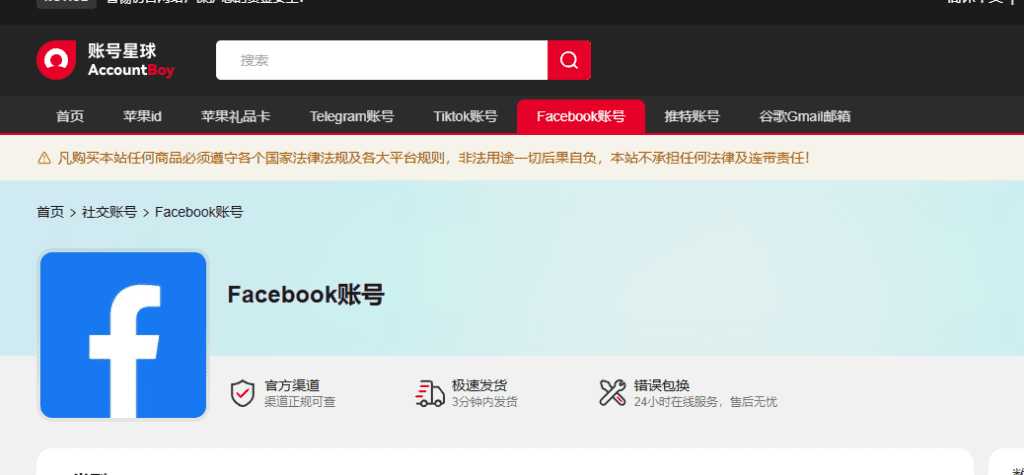Click the warning triangle icon in notice bar

[44, 158]
